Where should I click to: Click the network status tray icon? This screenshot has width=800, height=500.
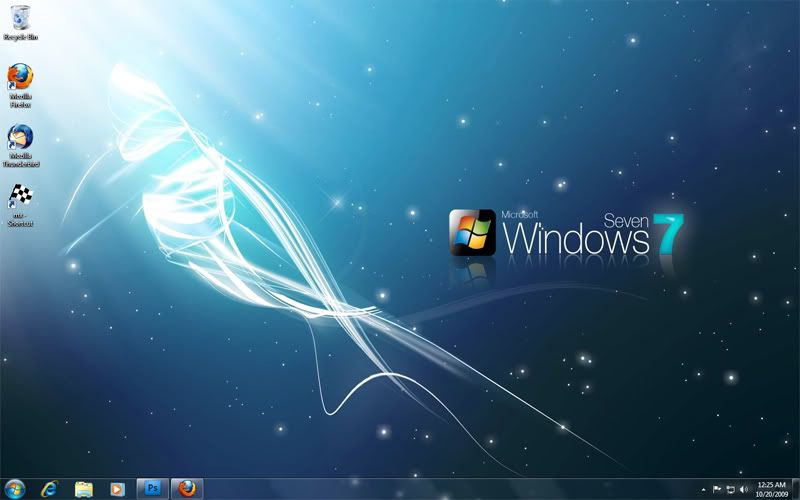(x=730, y=489)
